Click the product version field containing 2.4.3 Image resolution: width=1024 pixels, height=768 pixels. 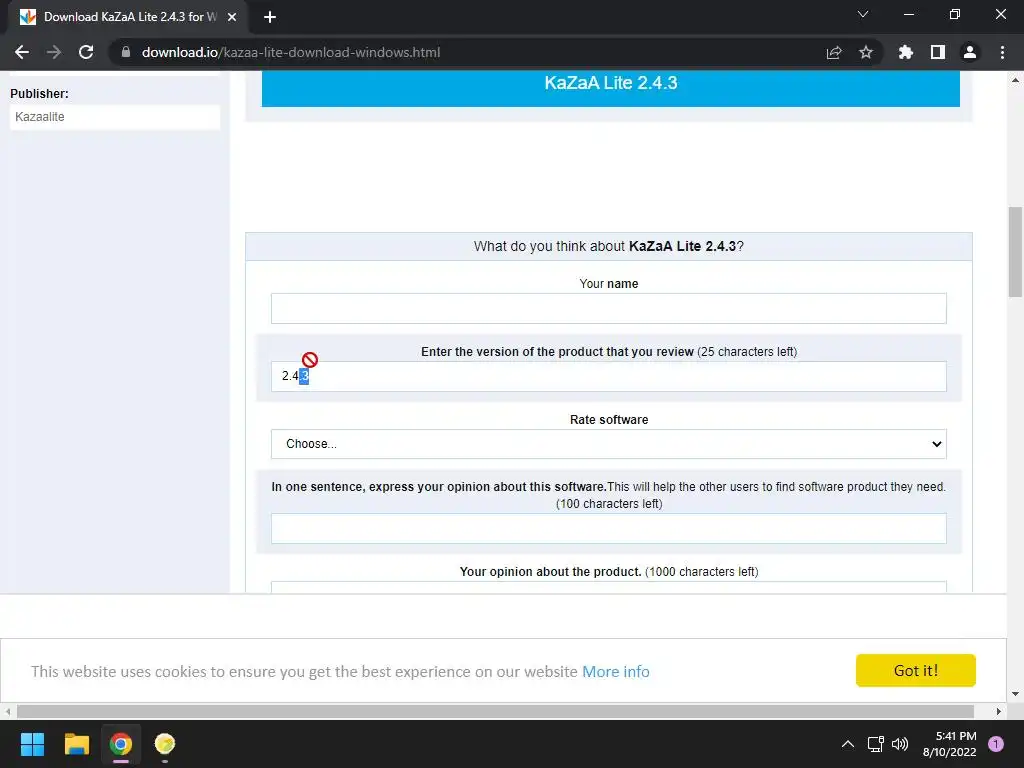pyautogui.click(x=609, y=376)
